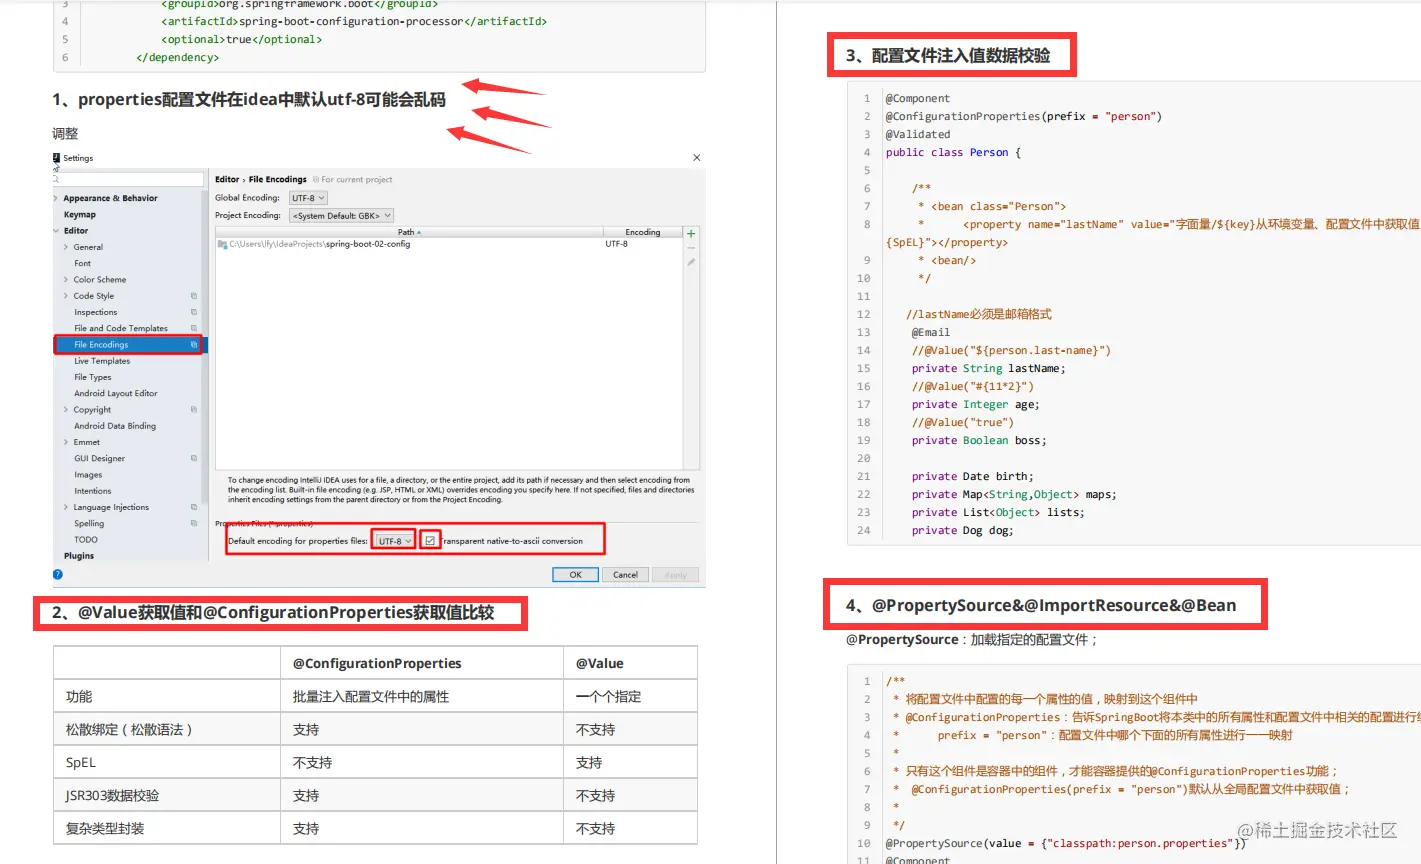Viewport: 1421px width, 864px height.
Task: Click the green plus add-path icon
Action: (x=691, y=233)
